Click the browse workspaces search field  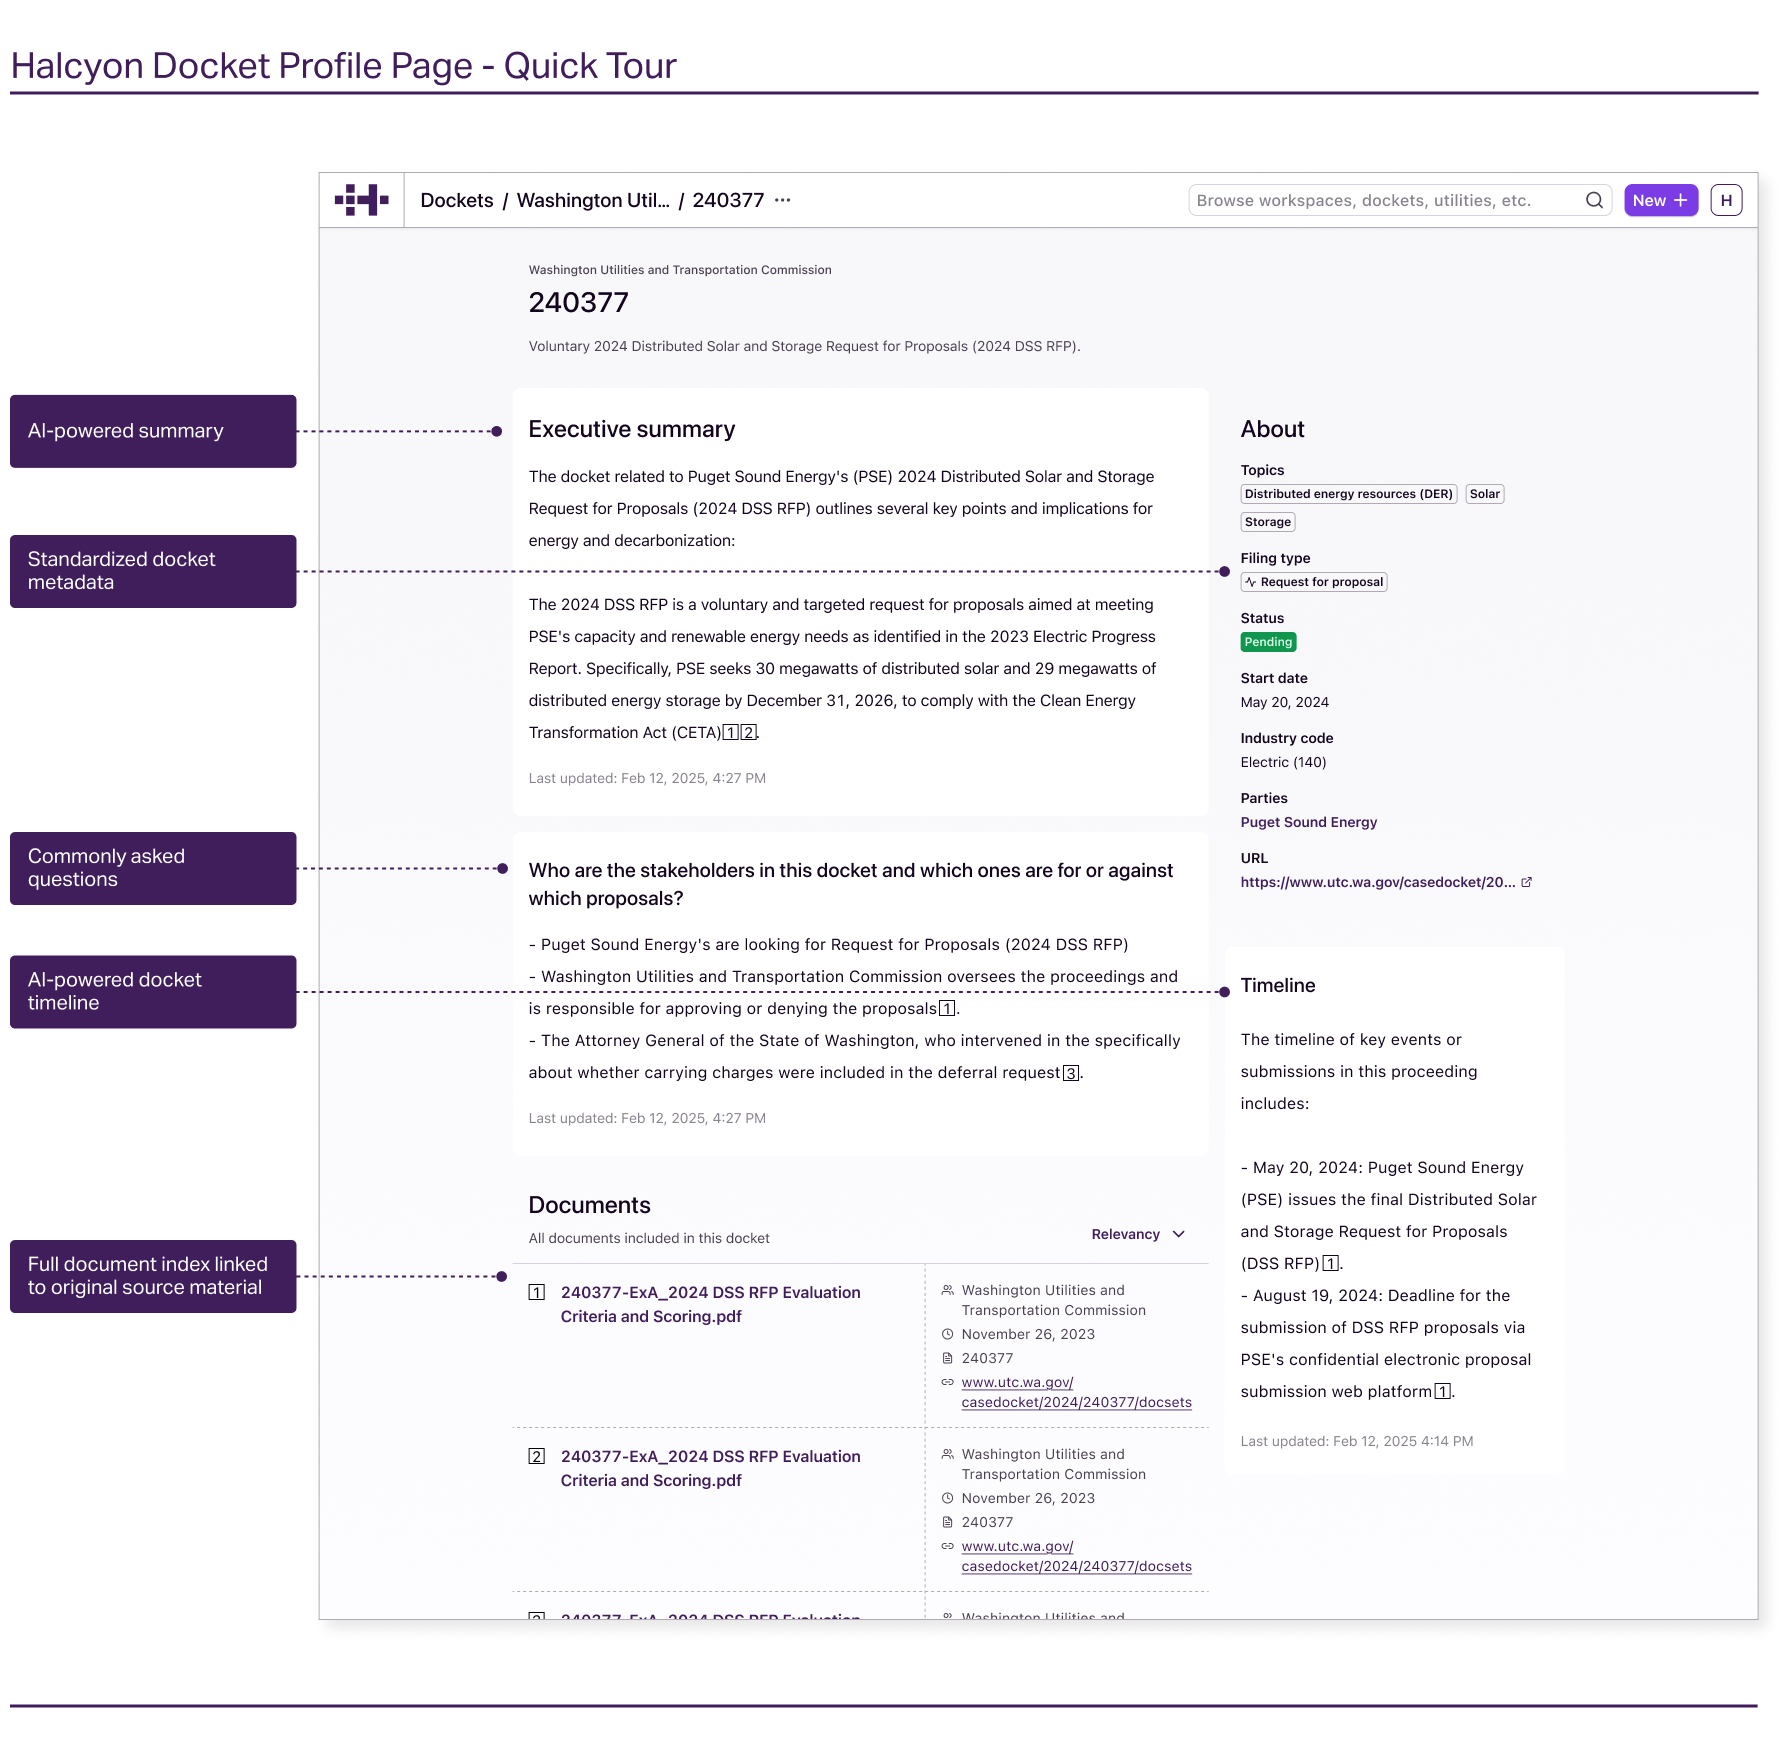pyautogui.click(x=1380, y=200)
